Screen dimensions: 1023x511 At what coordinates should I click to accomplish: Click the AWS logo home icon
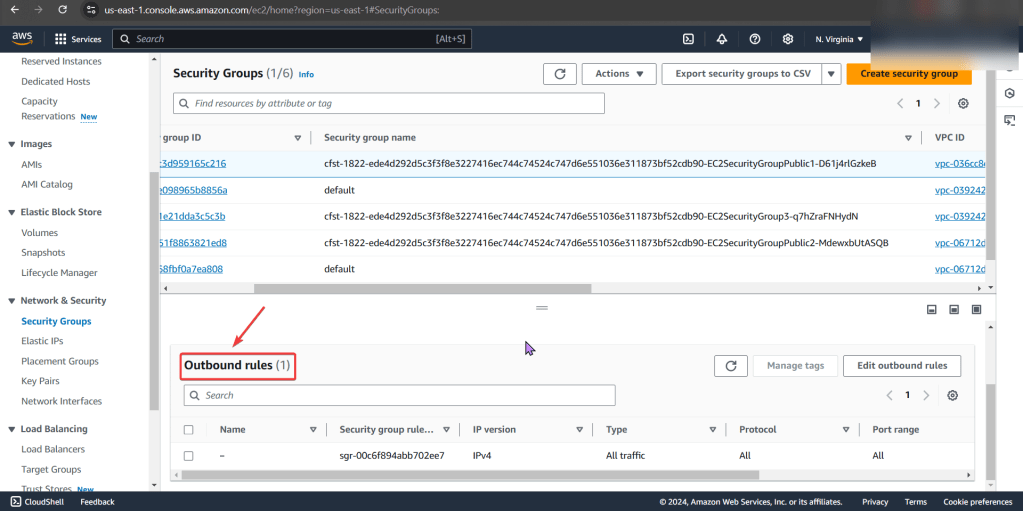[x=22, y=38]
